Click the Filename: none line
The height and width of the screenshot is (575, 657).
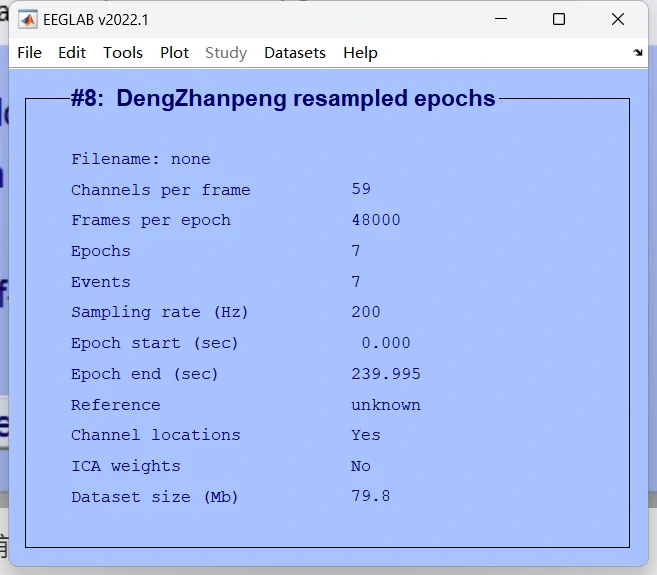coord(141,159)
